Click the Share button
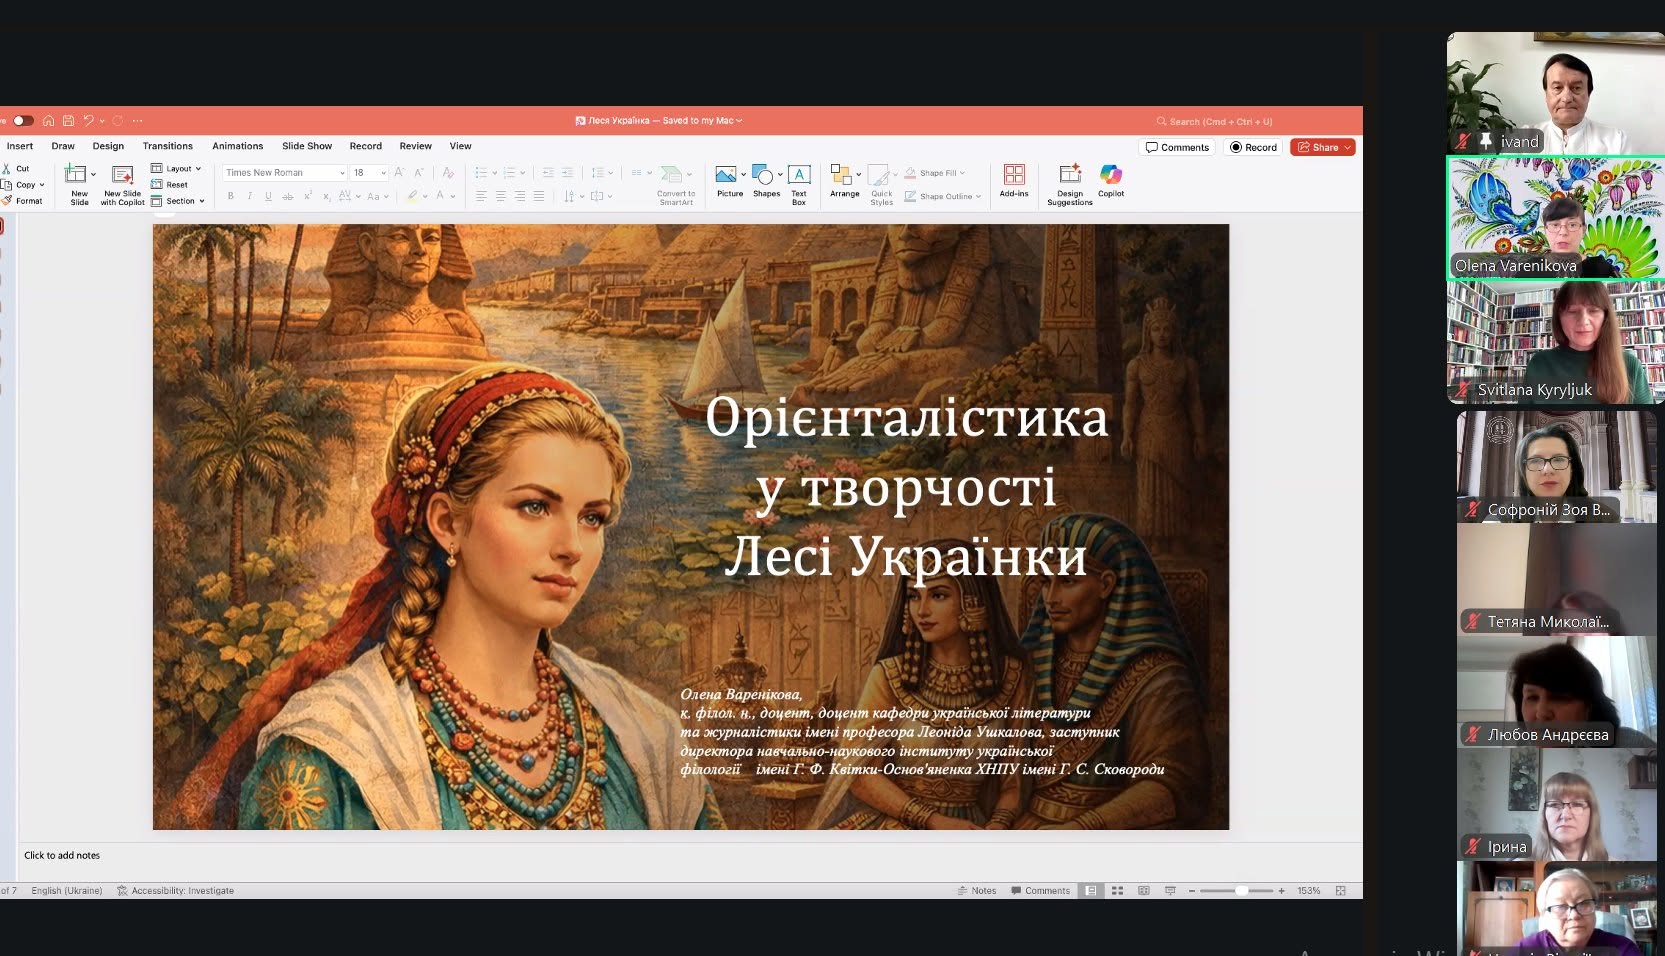1665x956 pixels. 1323,147
